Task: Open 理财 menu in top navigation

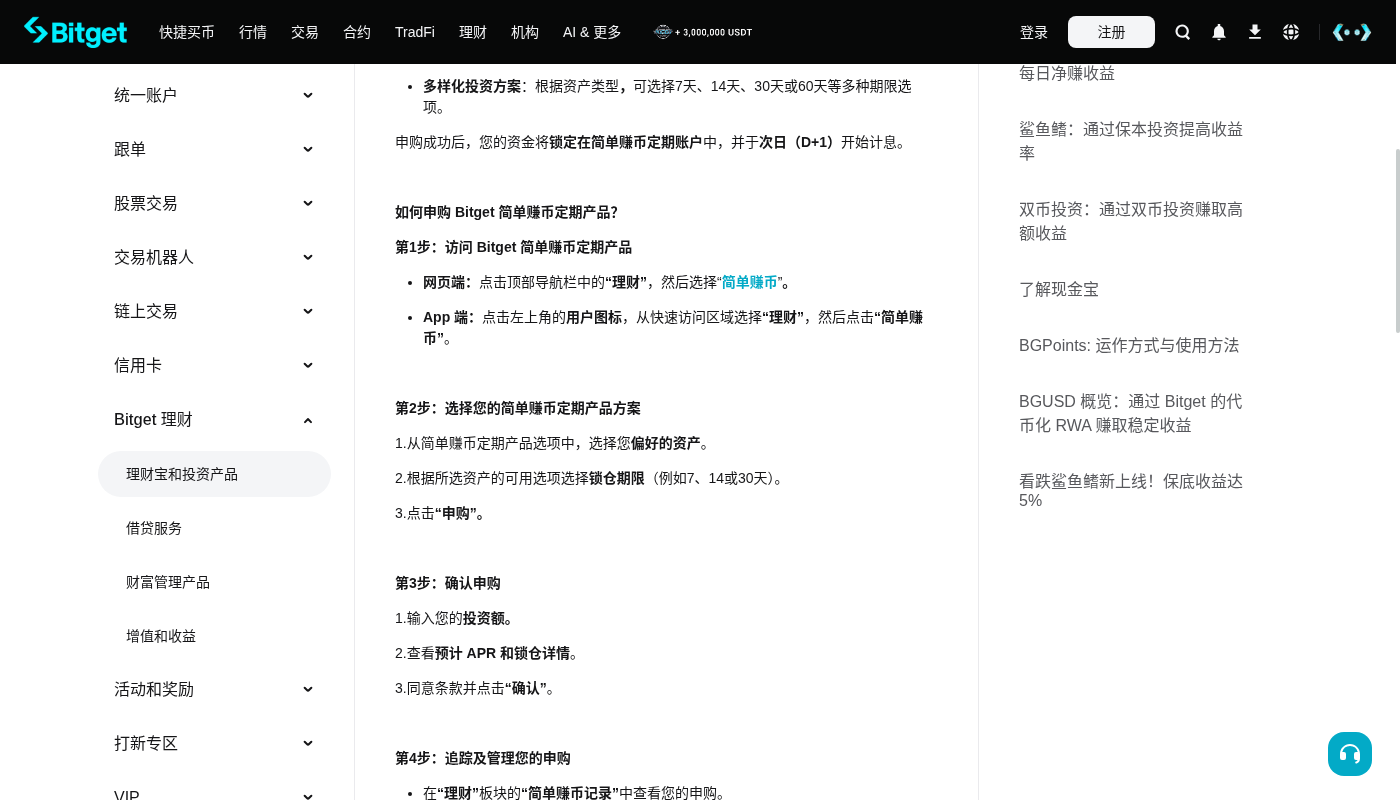Action: (473, 32)
